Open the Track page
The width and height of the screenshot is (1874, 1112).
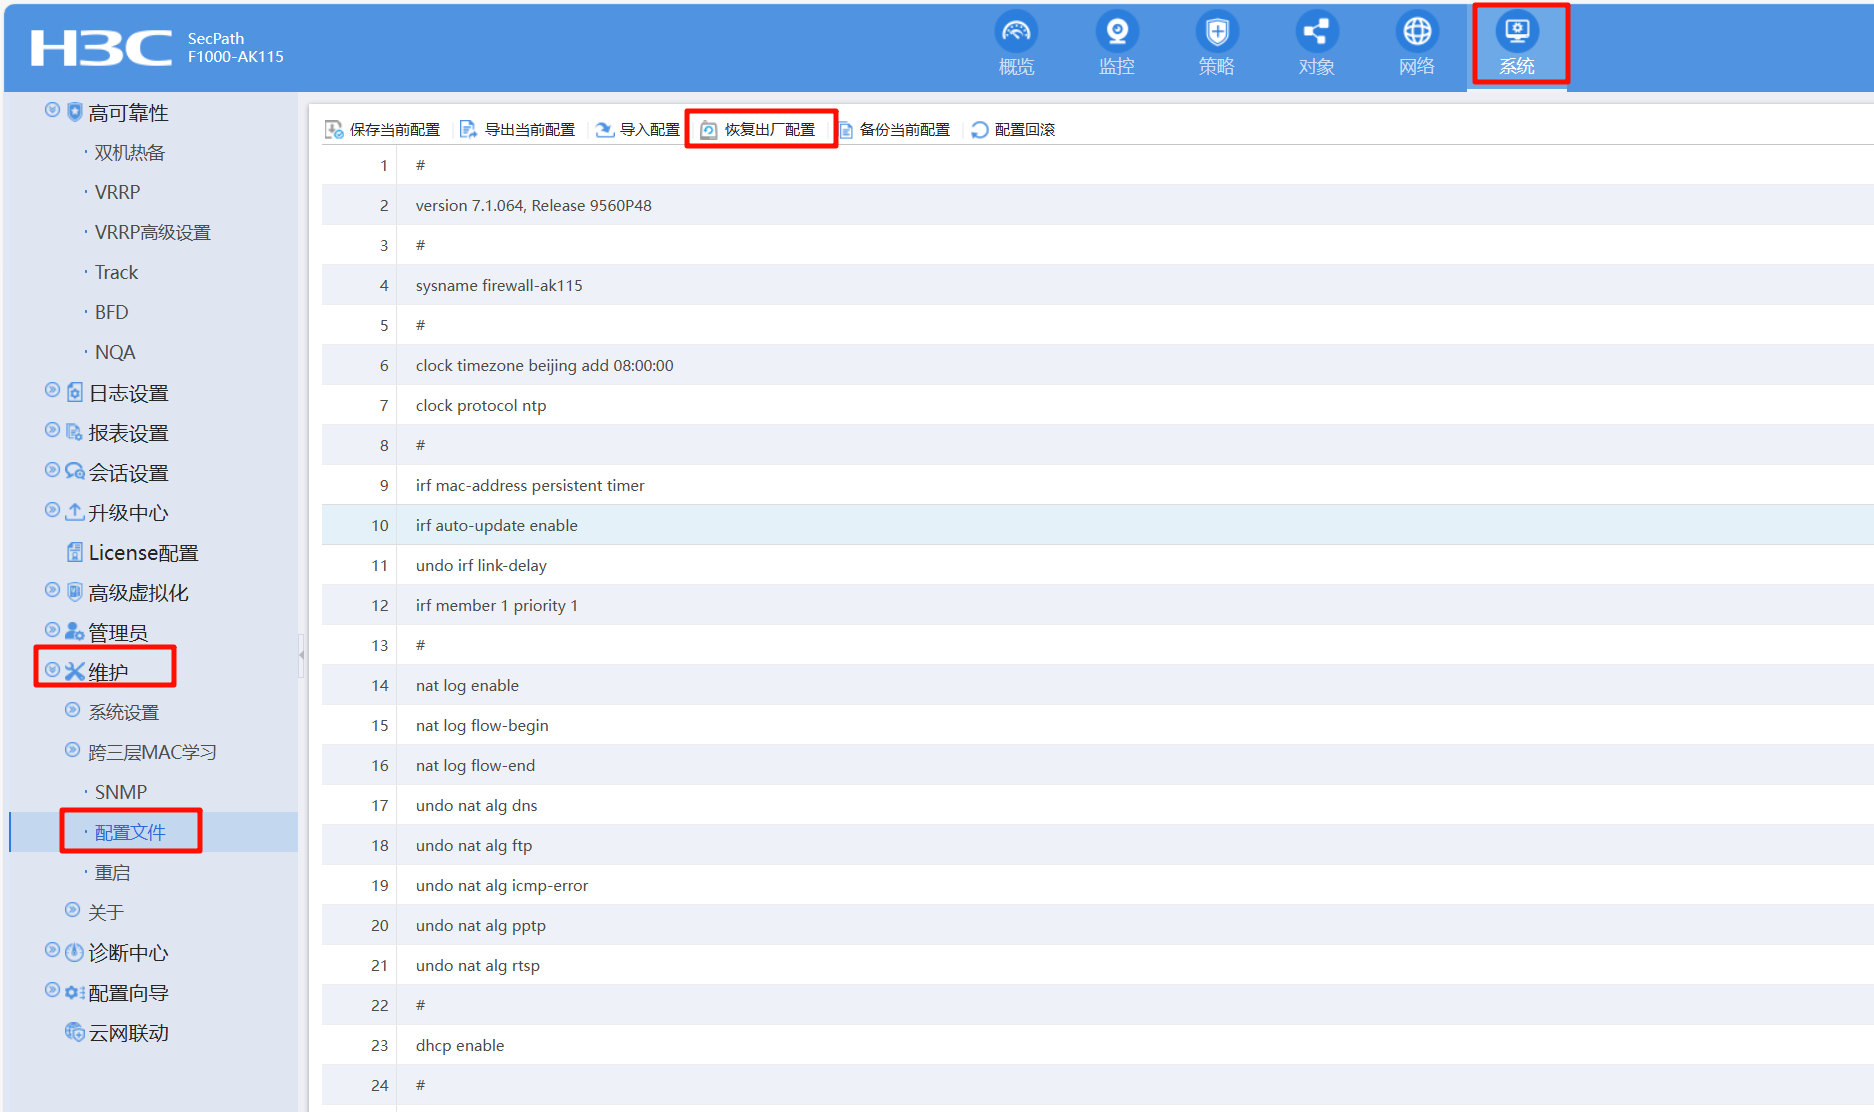117,272
